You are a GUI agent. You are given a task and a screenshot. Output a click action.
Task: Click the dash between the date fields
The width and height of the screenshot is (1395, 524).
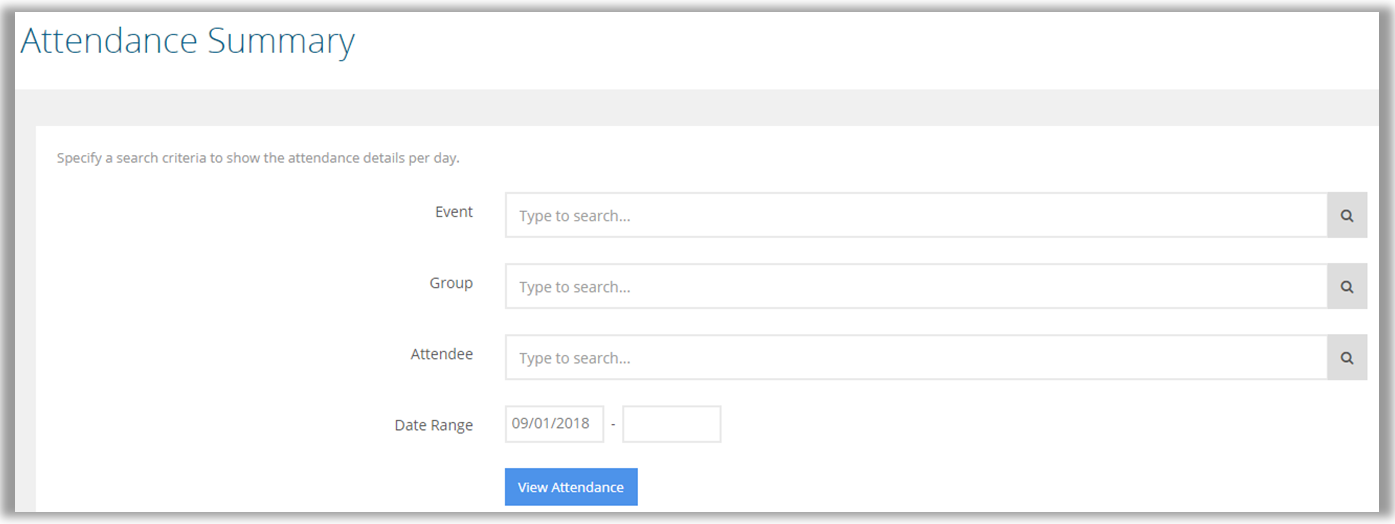(x=613, y=425)
